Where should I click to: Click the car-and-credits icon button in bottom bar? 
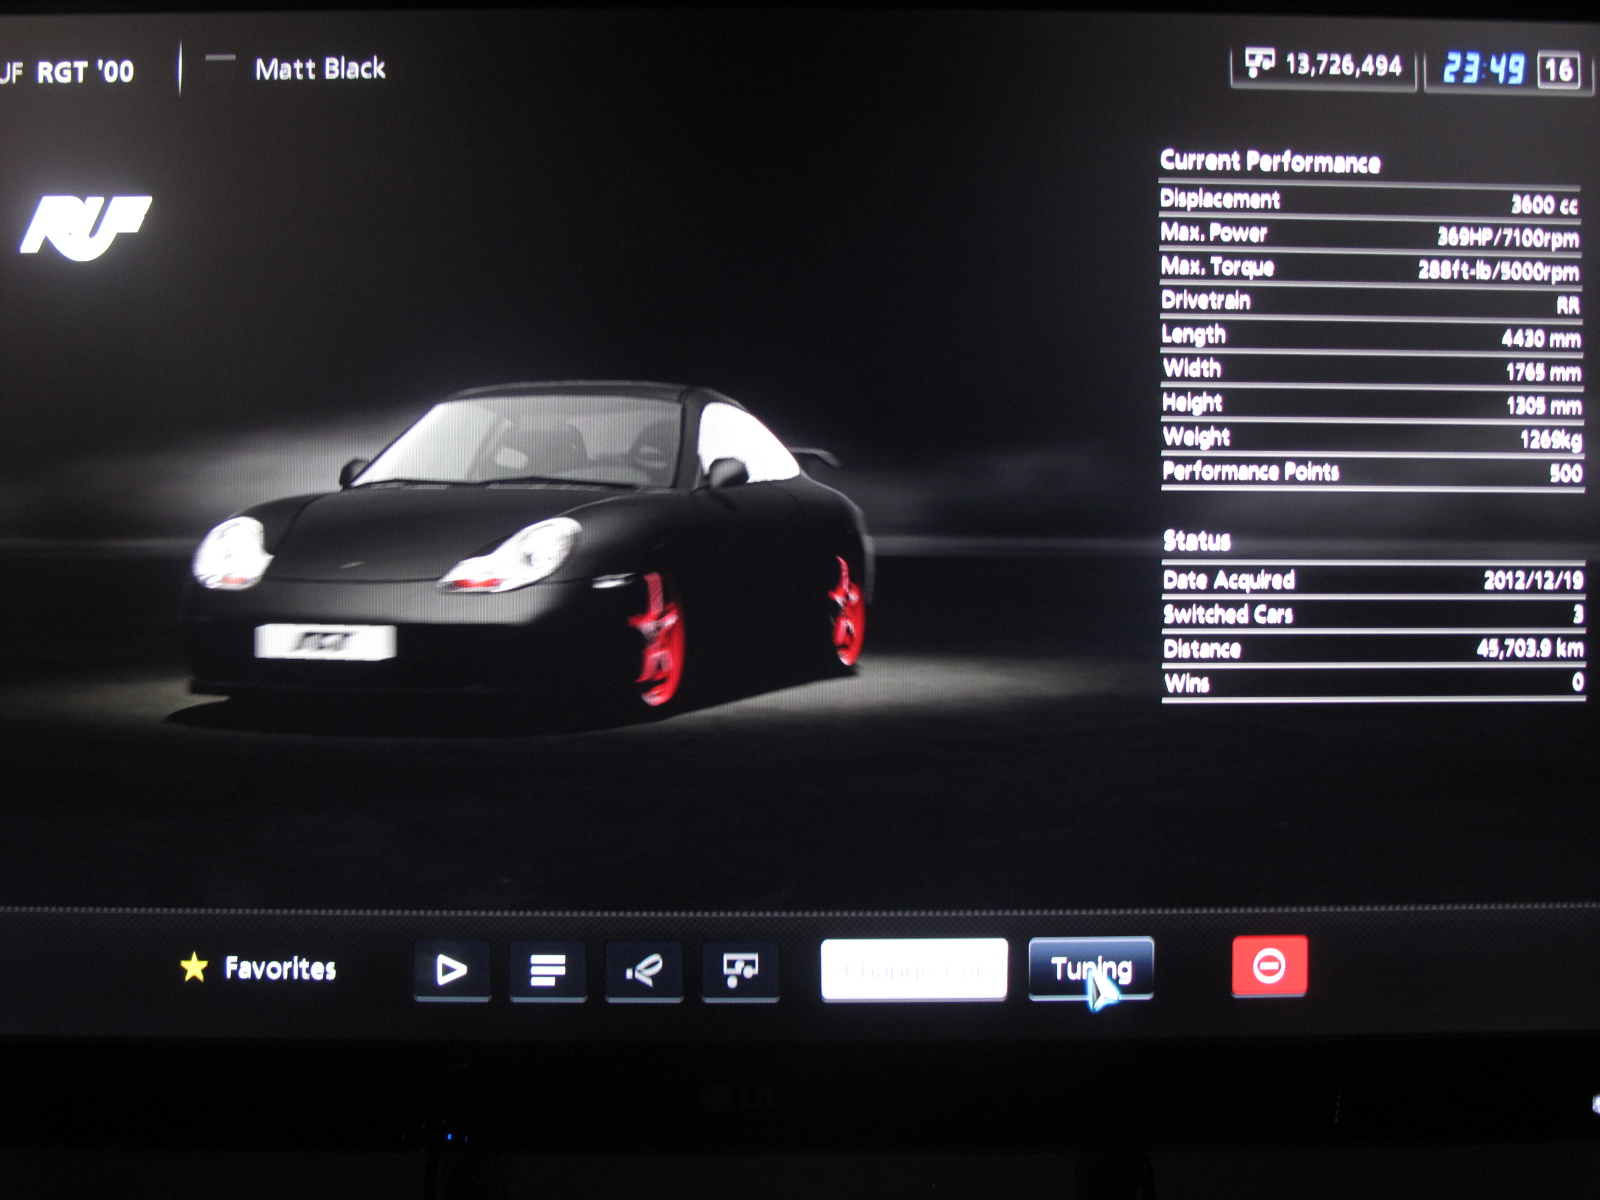click(740, 970)
